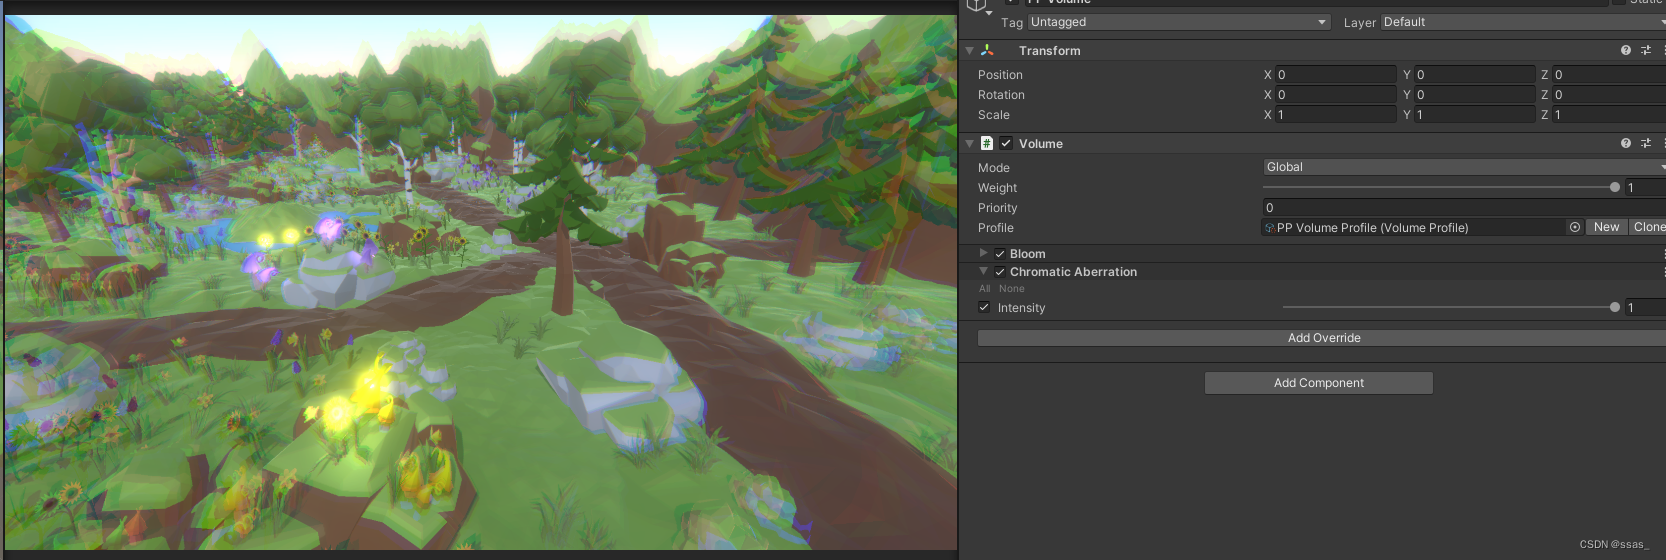Click the Profile property label

pos(996,228)
